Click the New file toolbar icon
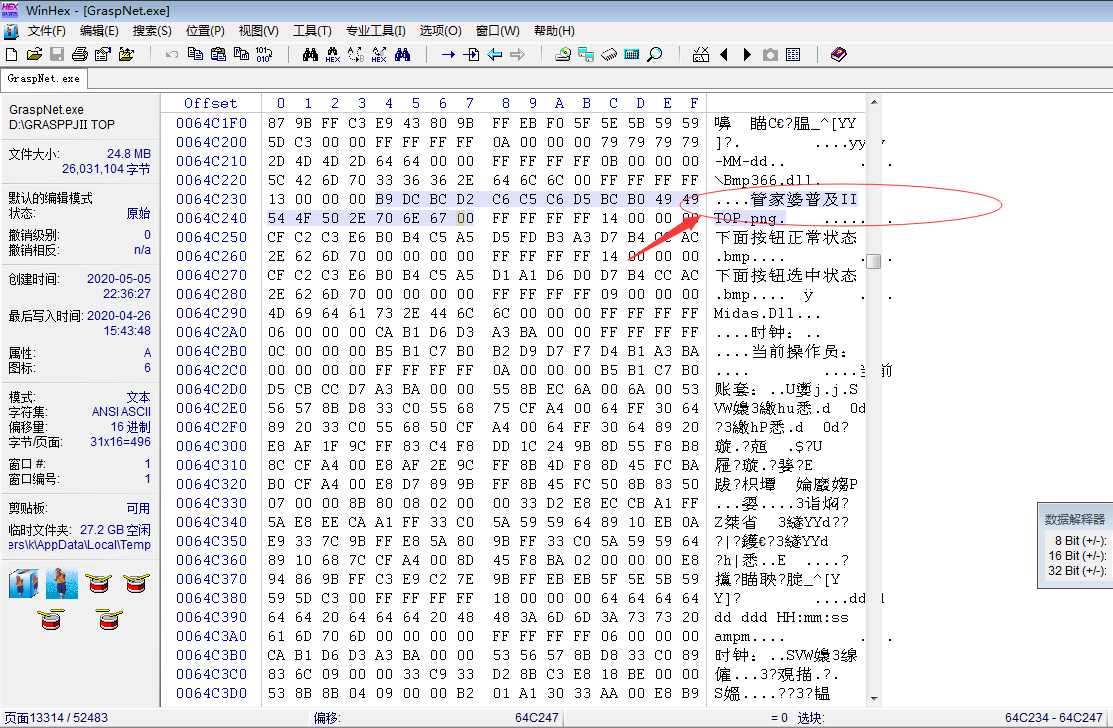Image resolution: width=1113 pixels, height=728 pixels. 11,55
